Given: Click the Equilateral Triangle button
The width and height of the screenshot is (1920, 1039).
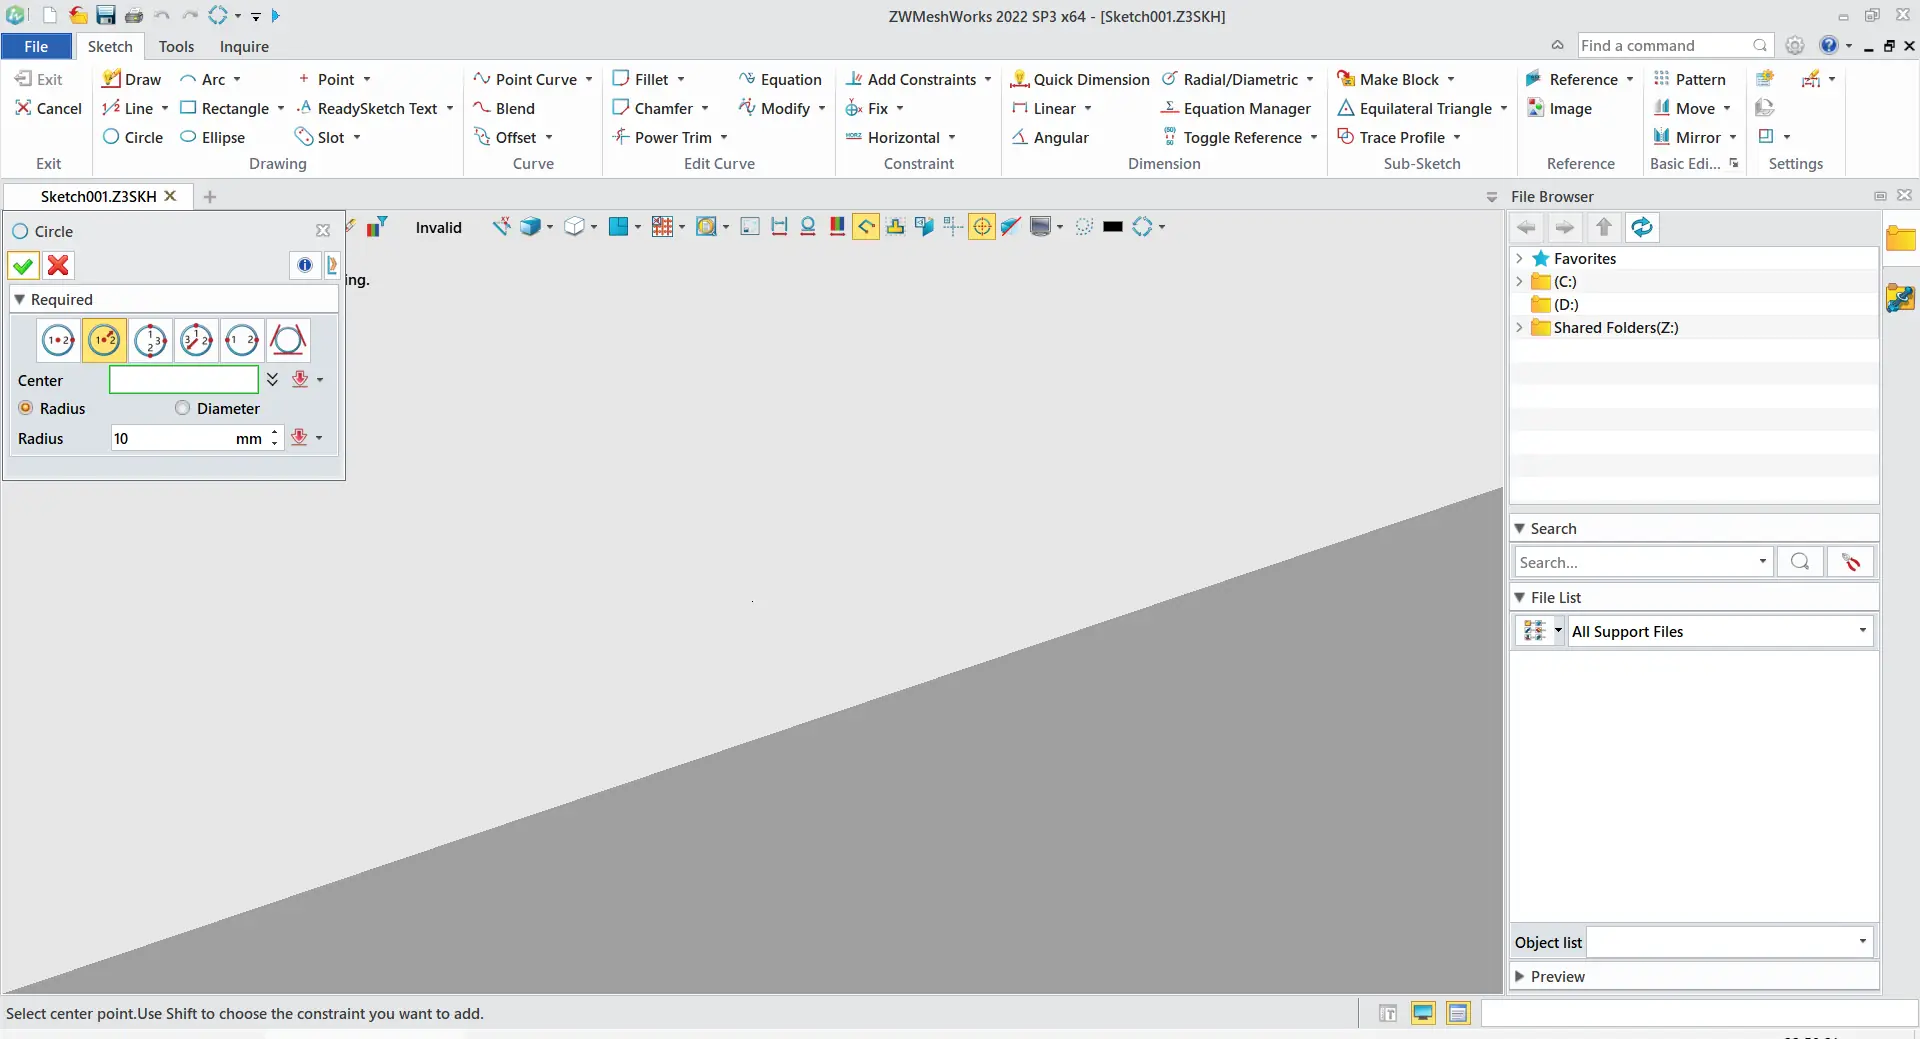Looking at the screenshot, I should [x=1414, y=108].
